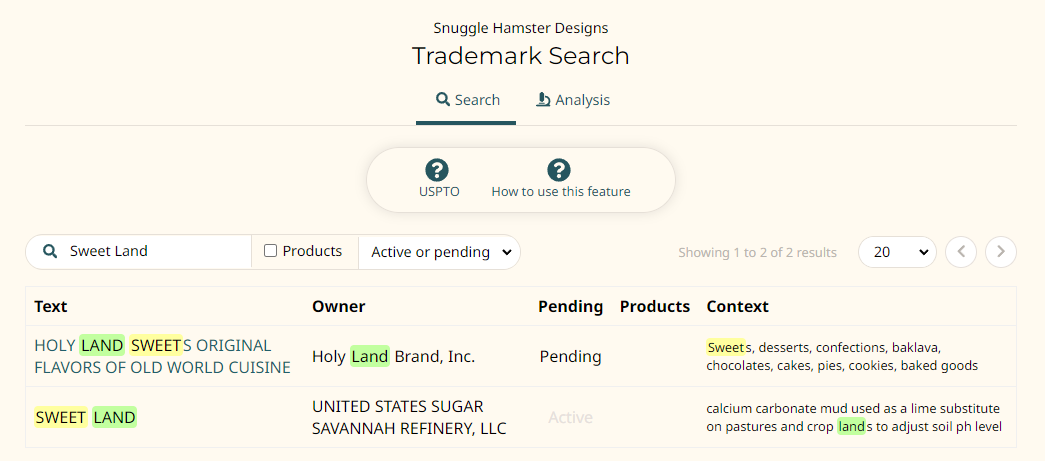1045x461 pixels.
Task: Open the results-per-page dropdown showing 20
Action: (x=897, y=252)
